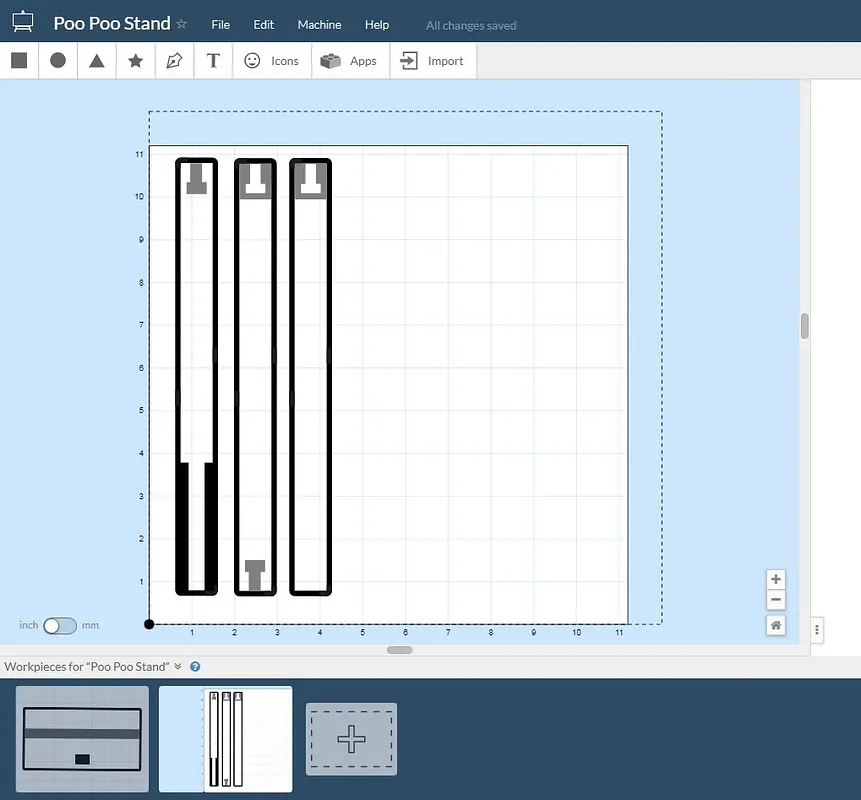Viewport: 861px width, 800px height.
Task: Add a new workpiece
Action: tap(351, 740)
